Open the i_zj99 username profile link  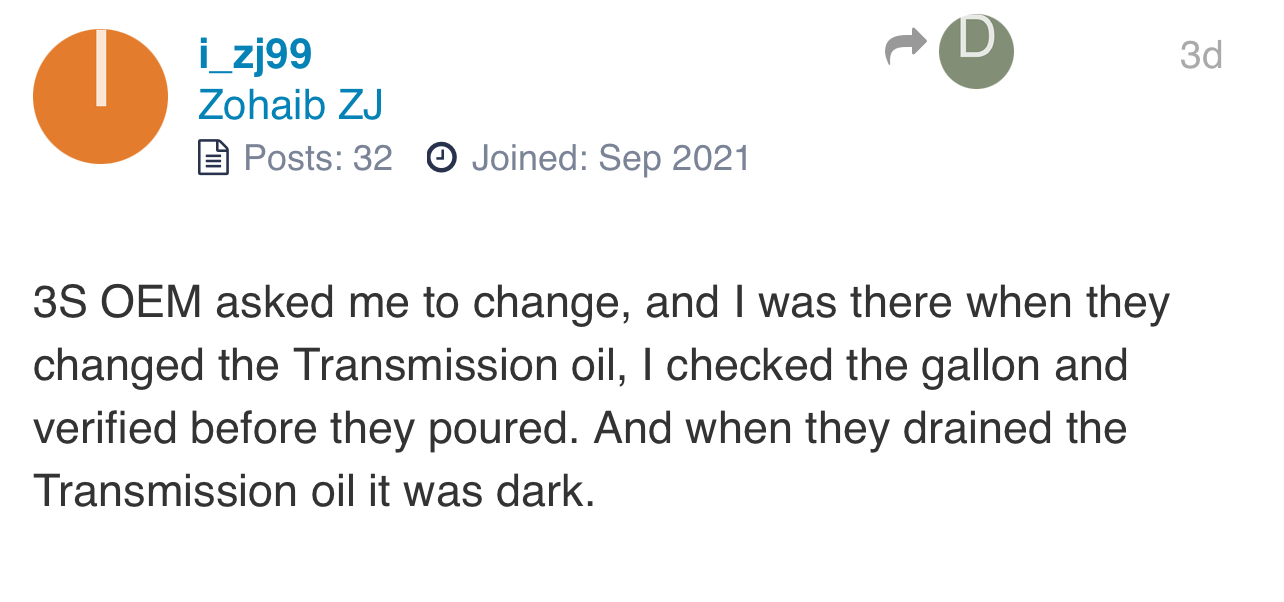click(255, 53)
